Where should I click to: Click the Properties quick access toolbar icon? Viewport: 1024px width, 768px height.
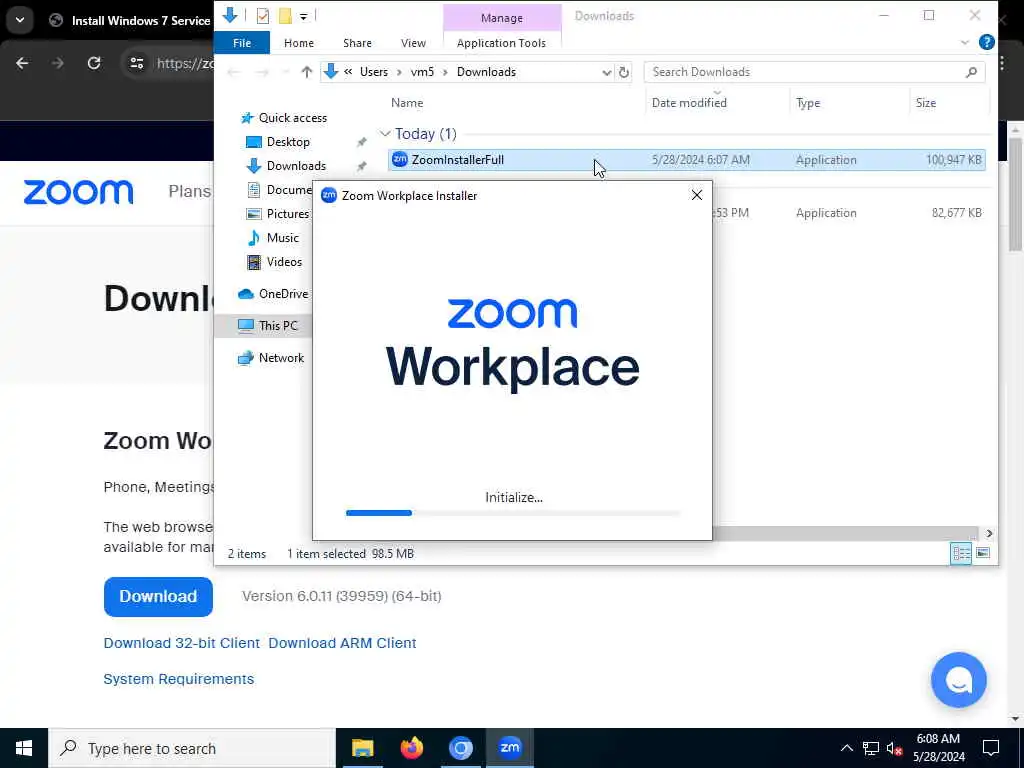(x=263, y=16)
